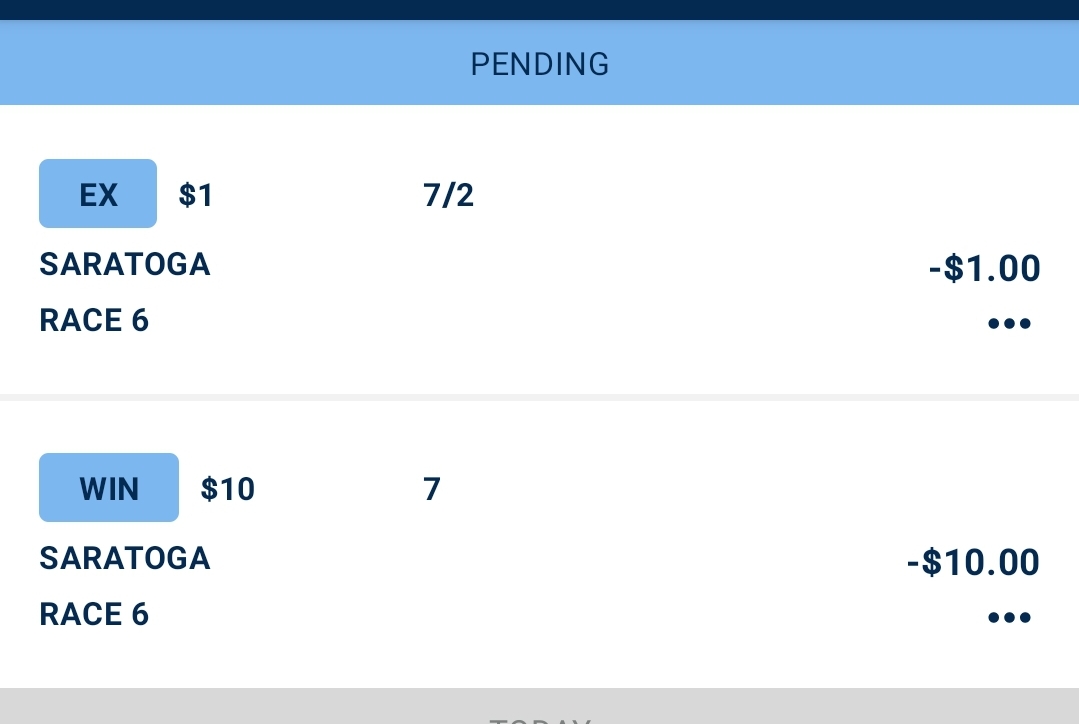Screen dimensions: 1079x724
Task: Select the PENDING section header
Action: coord(540,63)
